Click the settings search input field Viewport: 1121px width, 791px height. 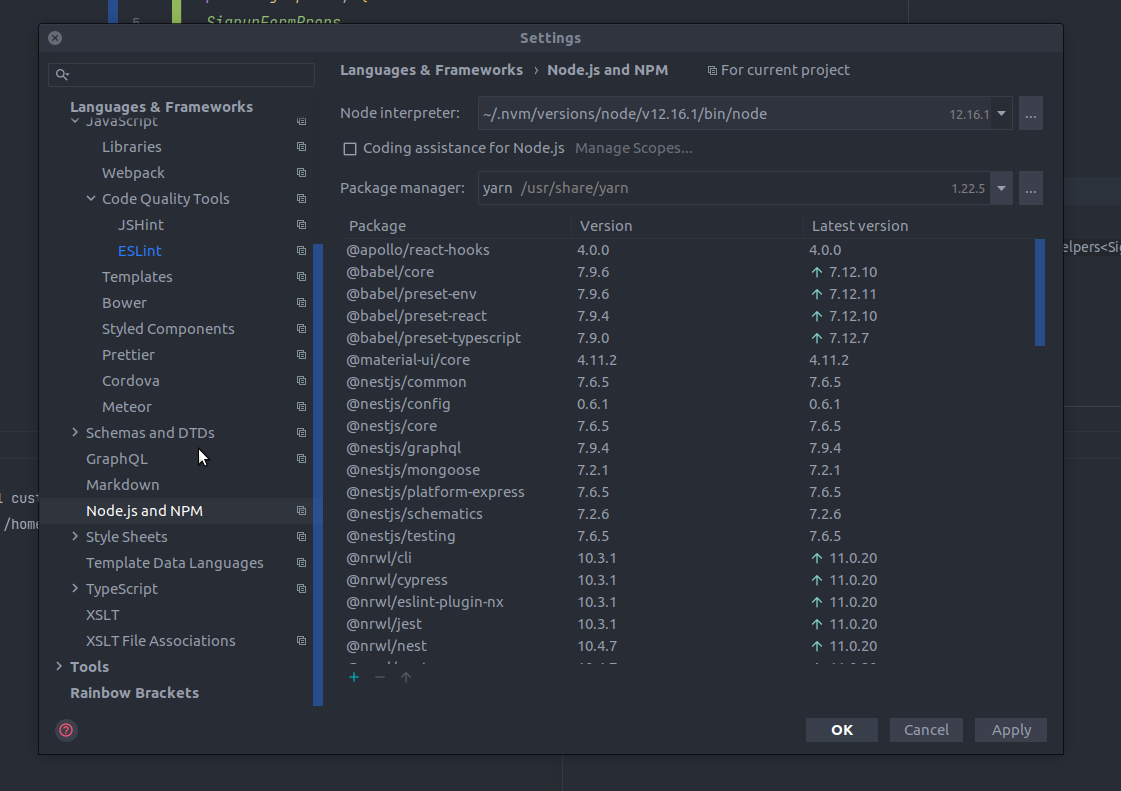click(x=182, y=74)
